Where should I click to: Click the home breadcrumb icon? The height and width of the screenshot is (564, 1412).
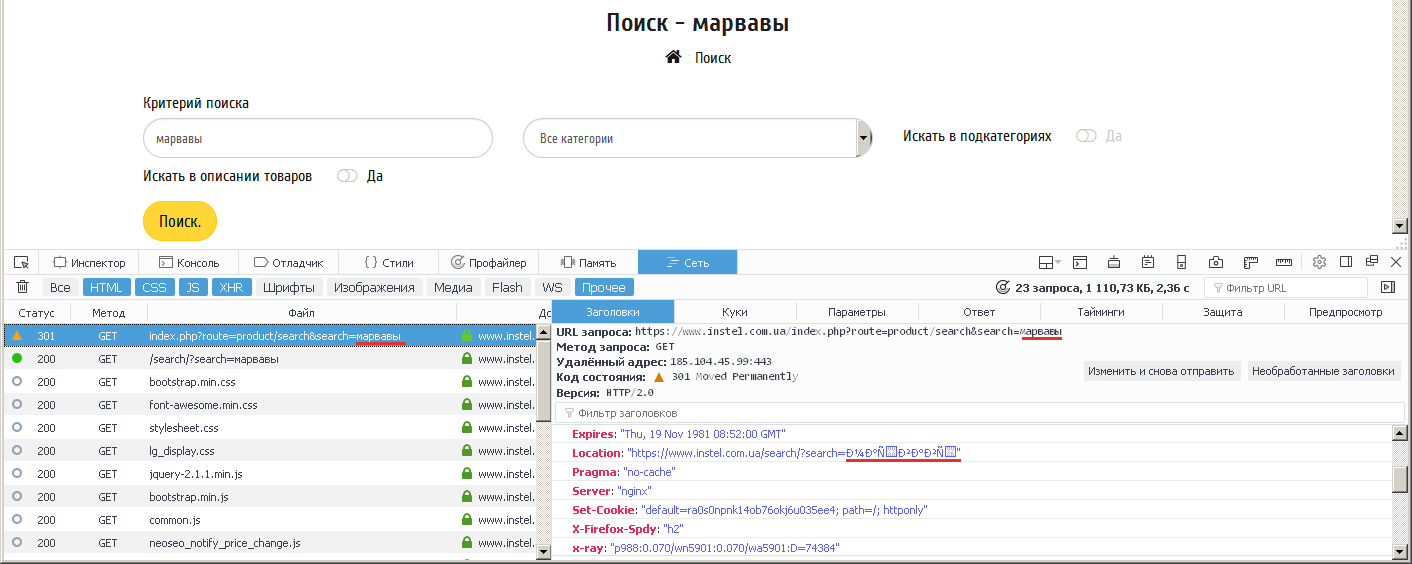point(673,57)
